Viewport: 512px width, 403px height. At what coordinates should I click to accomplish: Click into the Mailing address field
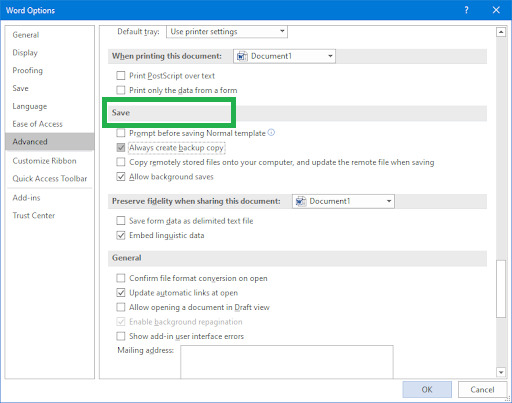coord(287,362)
